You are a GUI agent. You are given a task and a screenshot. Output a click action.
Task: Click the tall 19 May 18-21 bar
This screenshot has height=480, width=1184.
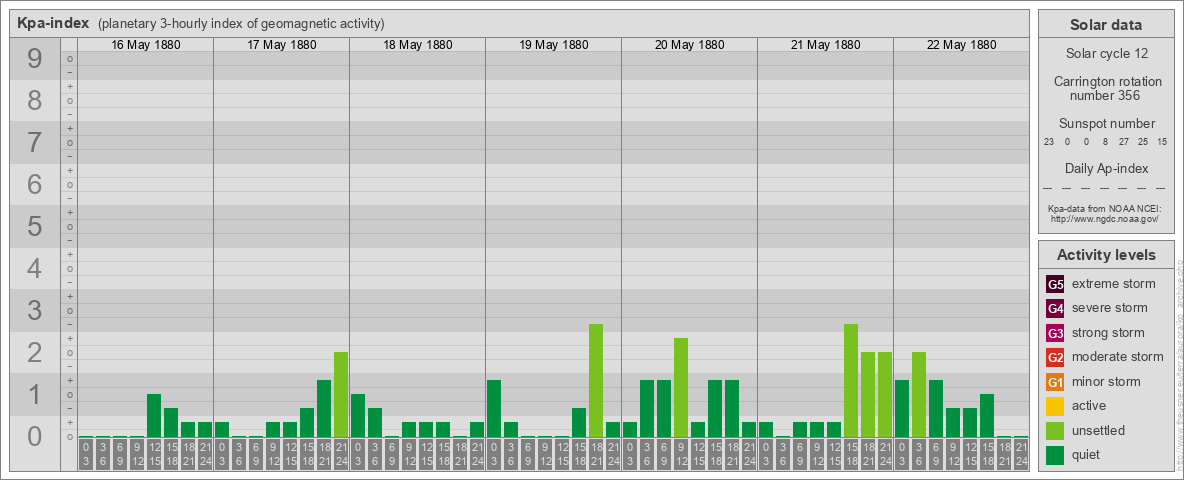[596, 380]
